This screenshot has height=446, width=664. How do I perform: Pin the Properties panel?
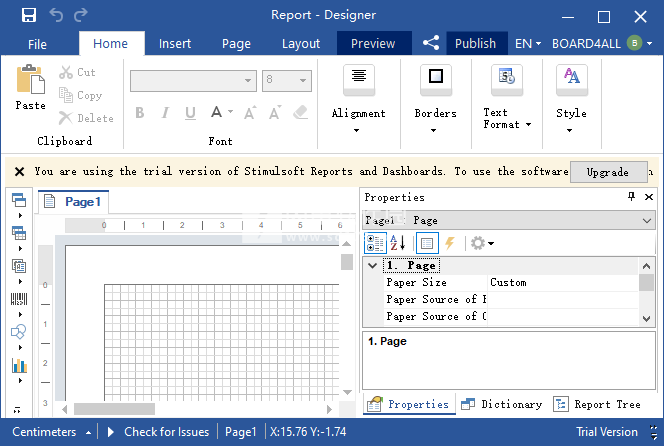(x=631, y=197)
